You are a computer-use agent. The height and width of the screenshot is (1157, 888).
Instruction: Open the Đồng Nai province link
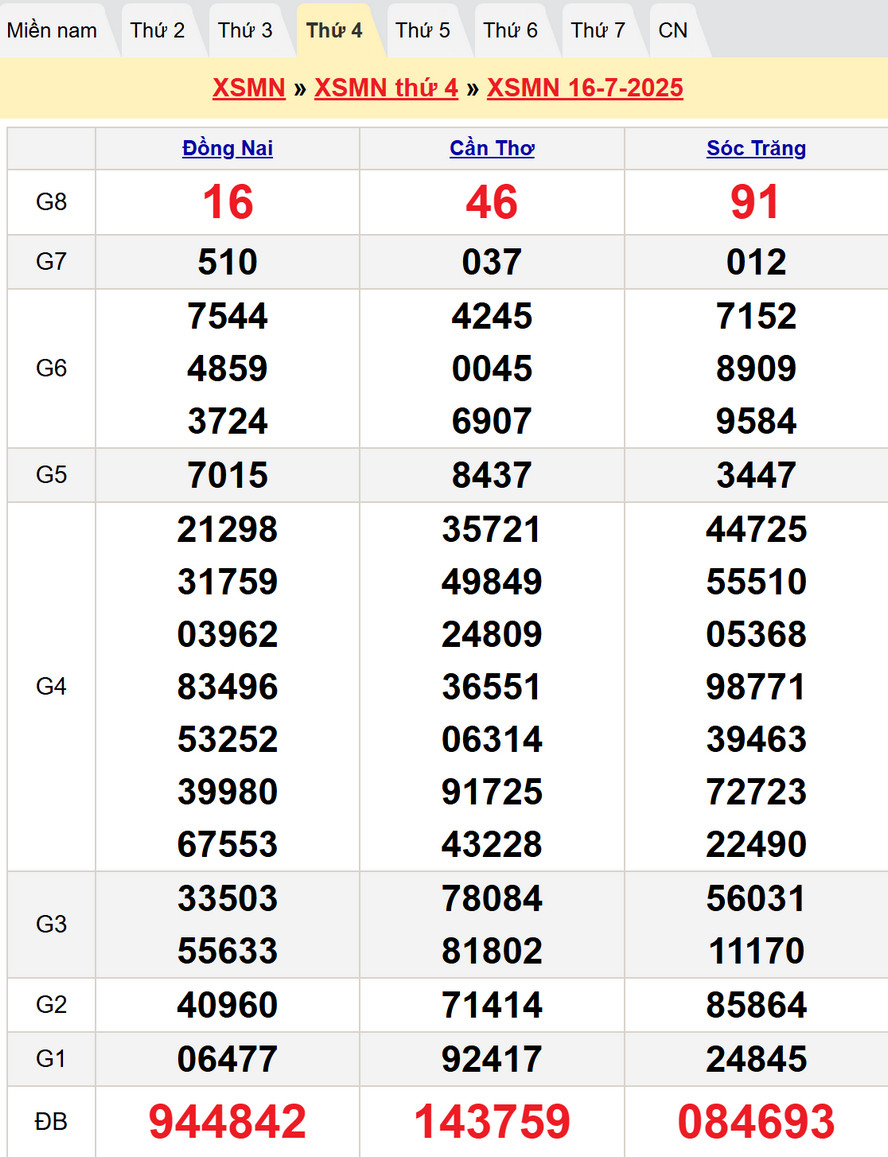click(228, 148)
